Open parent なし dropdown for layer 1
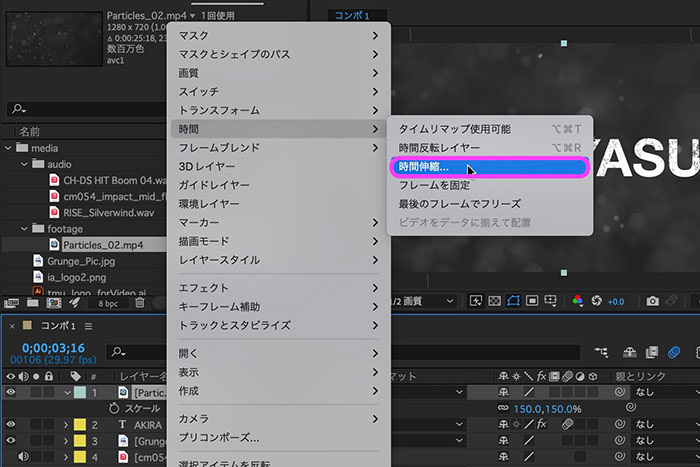Viewport: 700px width, 467px height. (x=666, y=392)
